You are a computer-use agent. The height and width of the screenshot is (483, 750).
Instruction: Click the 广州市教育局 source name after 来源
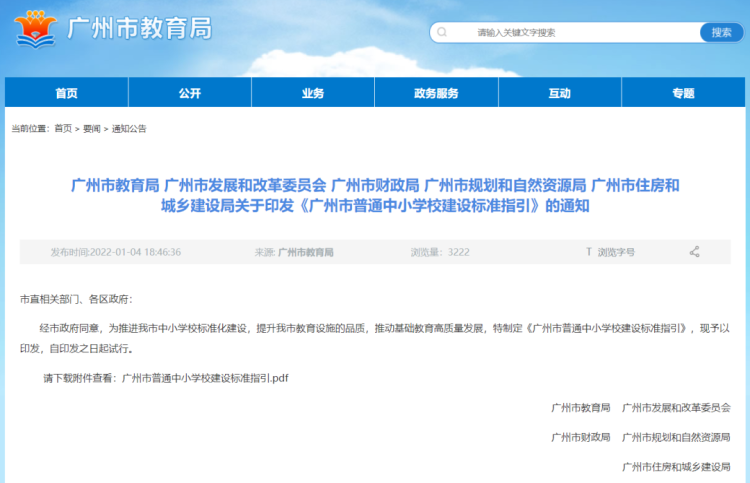[x=306, y=252]
